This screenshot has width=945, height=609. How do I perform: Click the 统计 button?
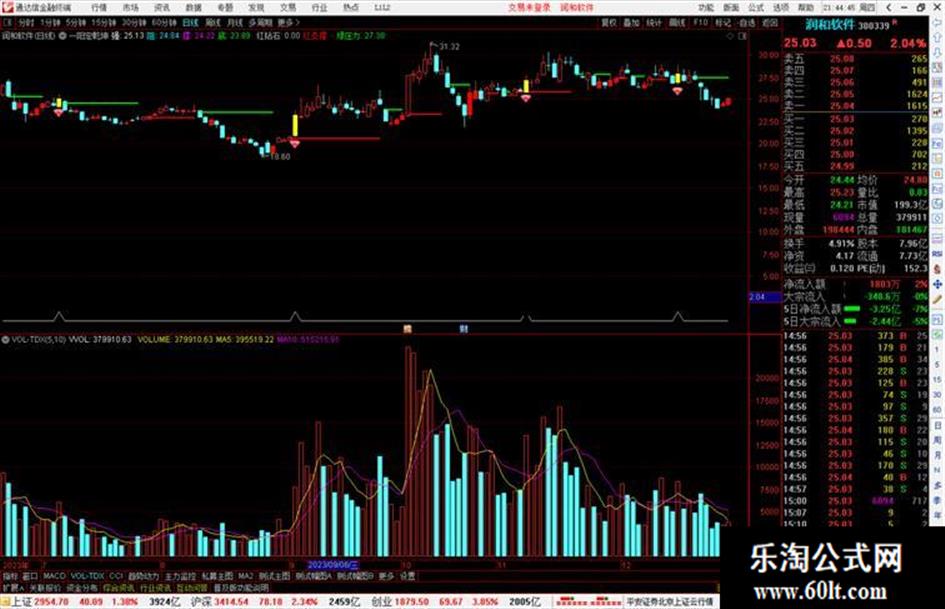[654, 22]
